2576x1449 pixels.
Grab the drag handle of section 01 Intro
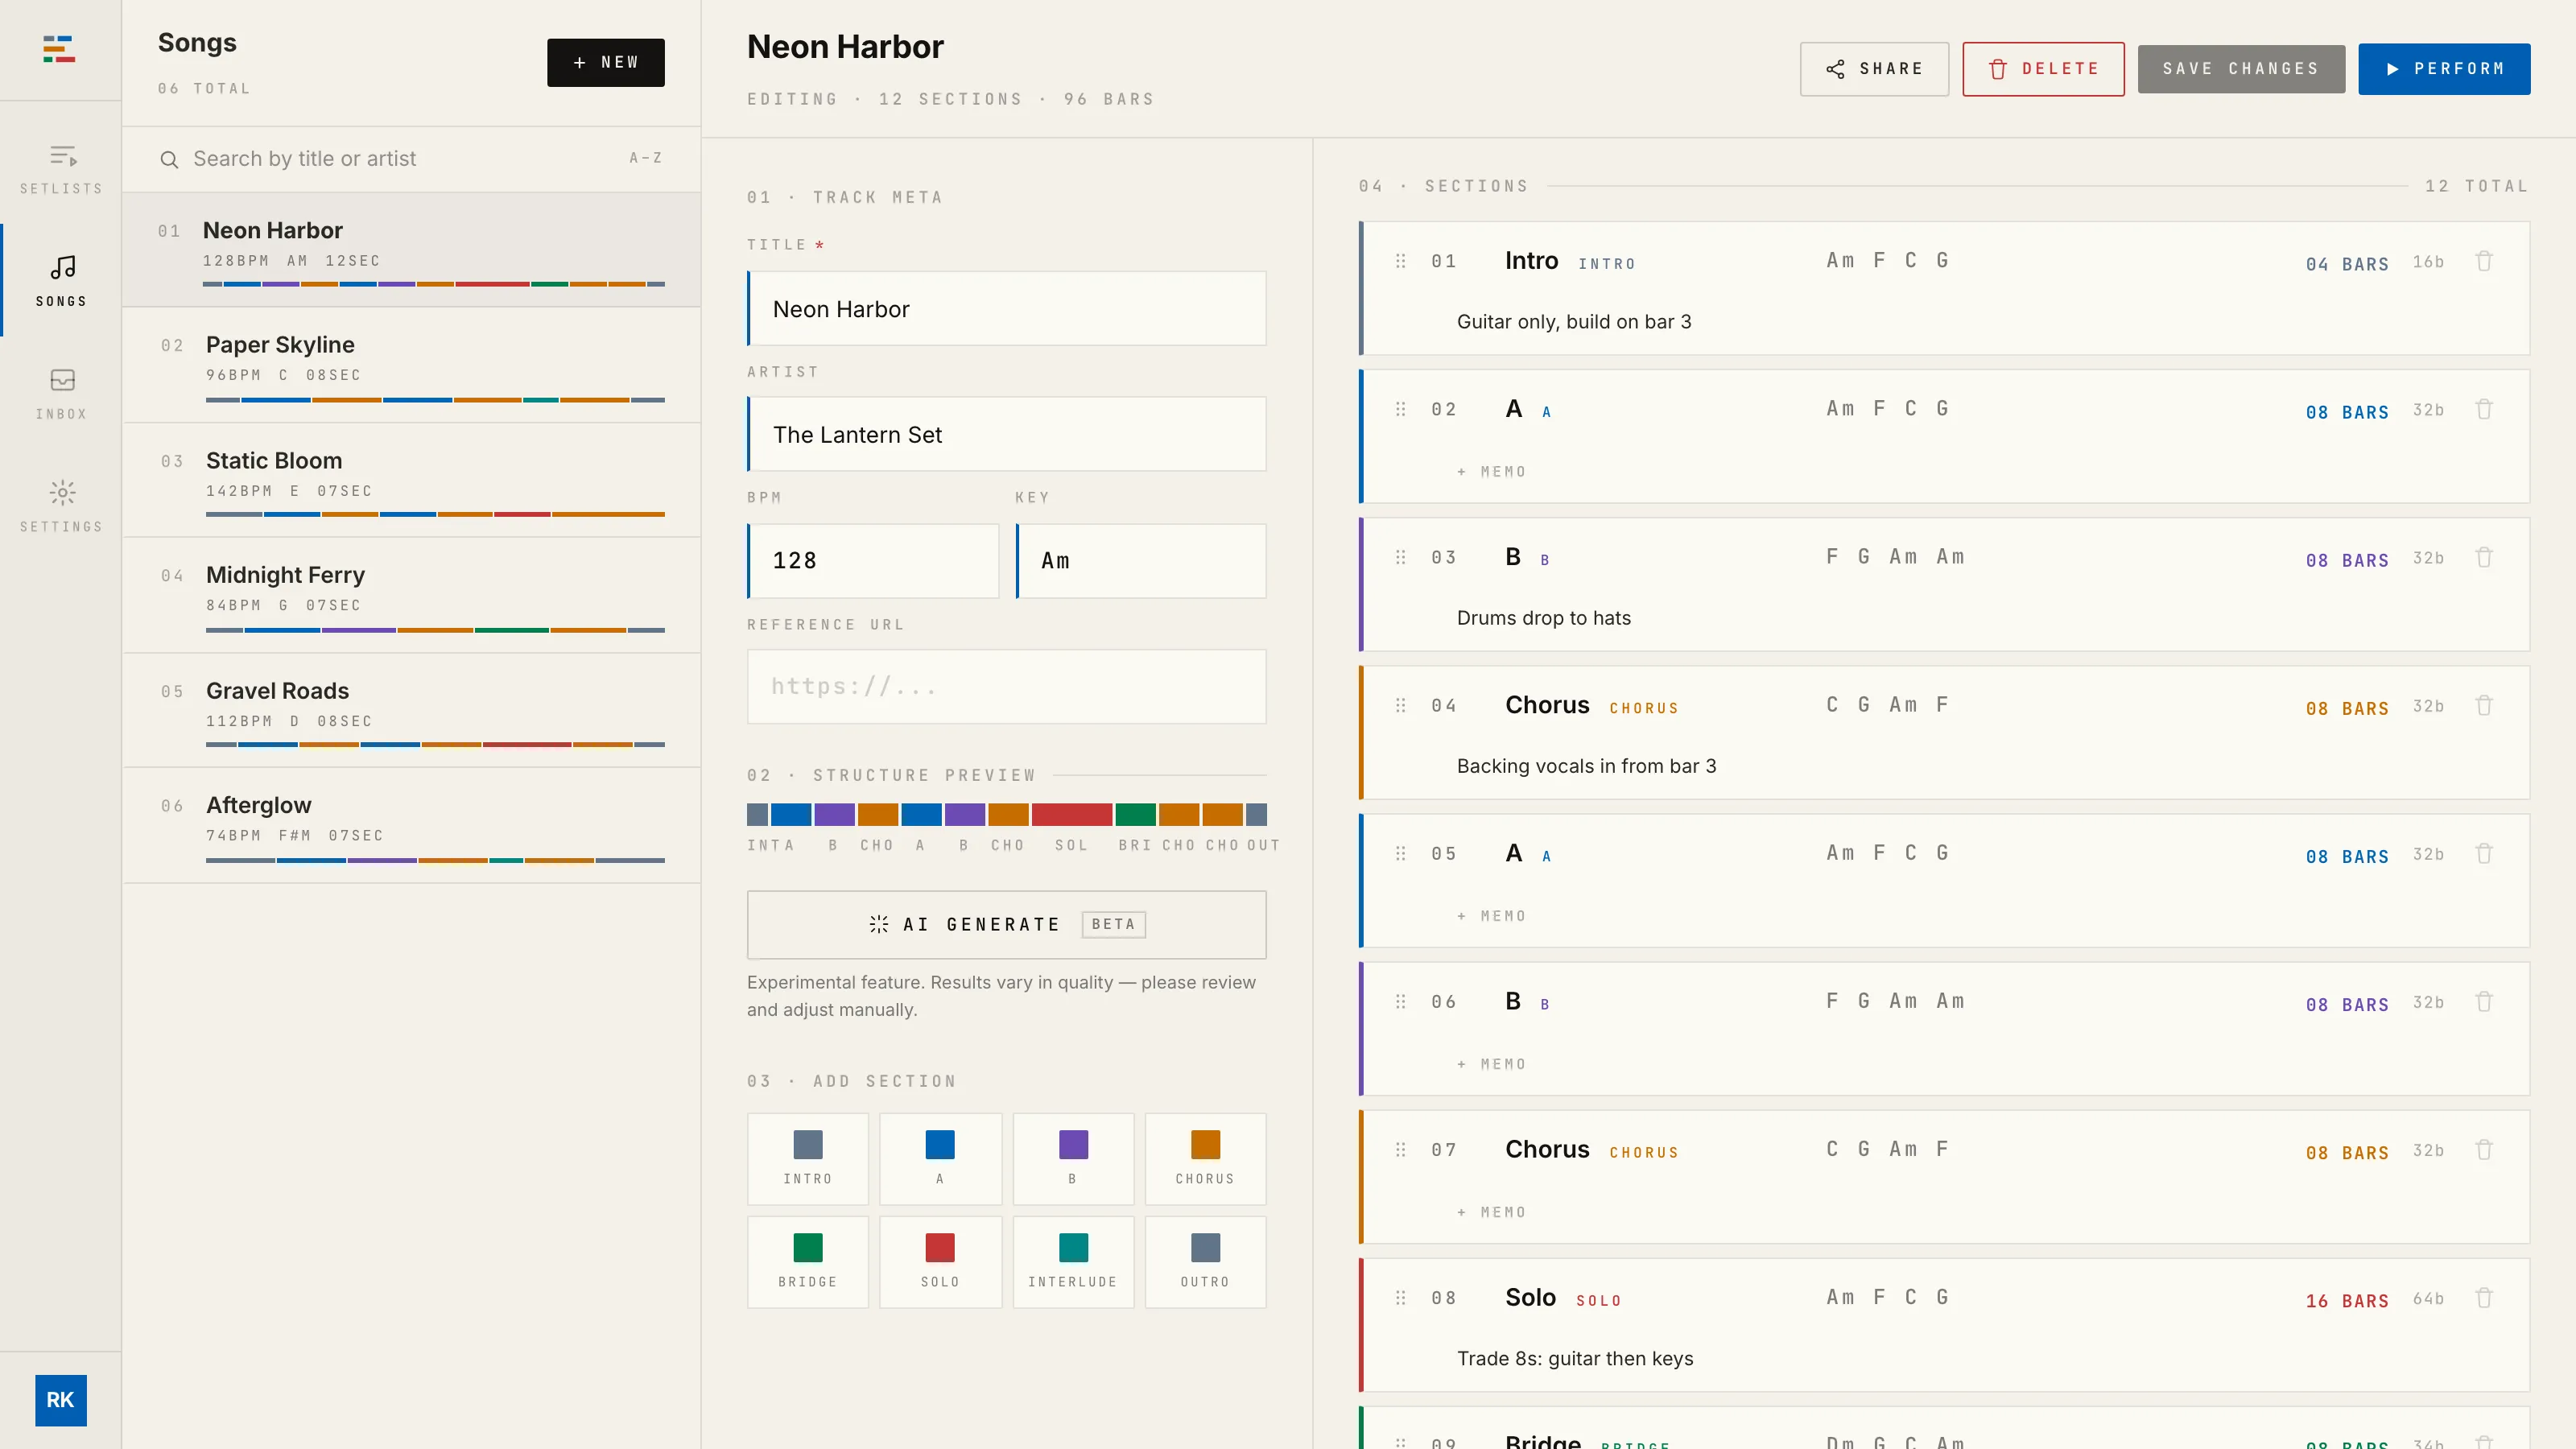1400,261
